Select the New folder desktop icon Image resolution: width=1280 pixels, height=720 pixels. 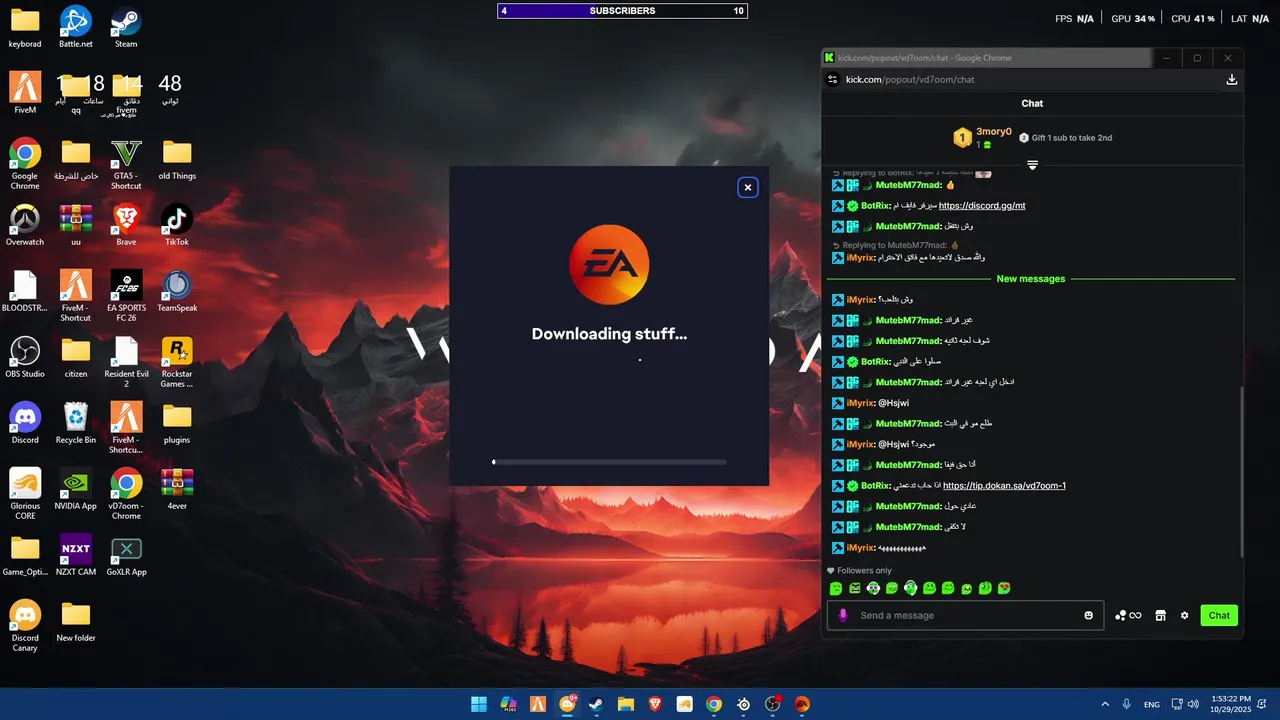75,621
